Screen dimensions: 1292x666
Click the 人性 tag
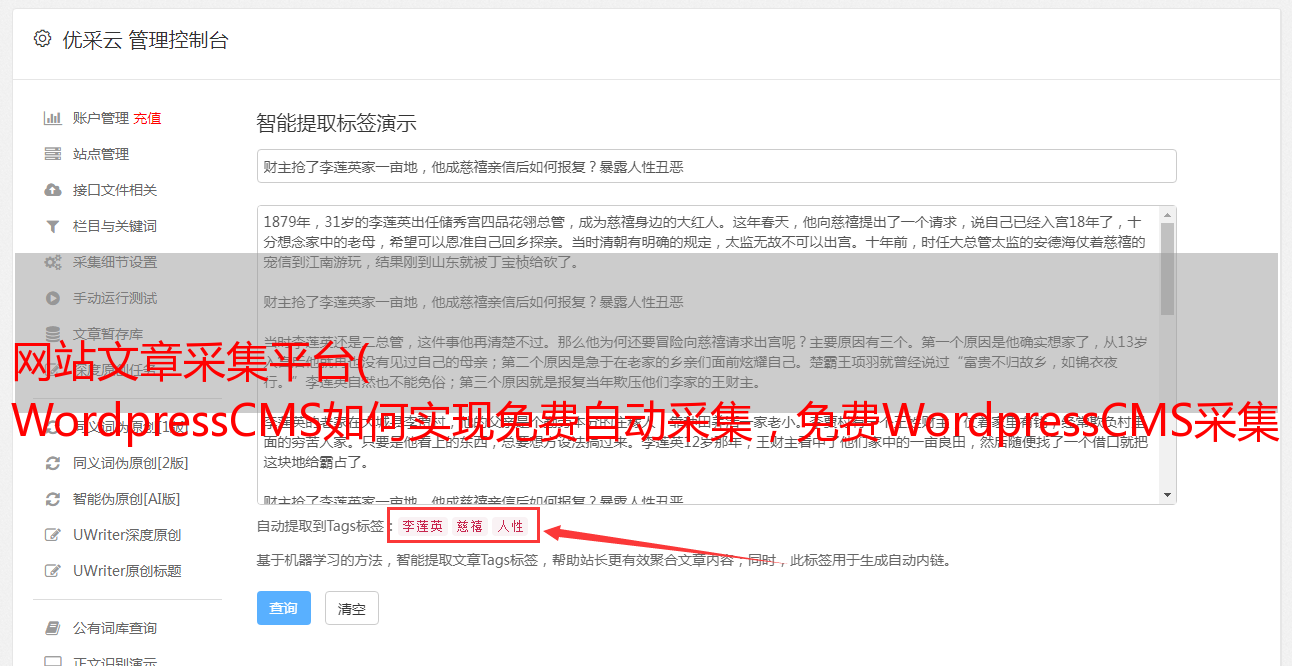pyautogui.click(x=510, y=526)
